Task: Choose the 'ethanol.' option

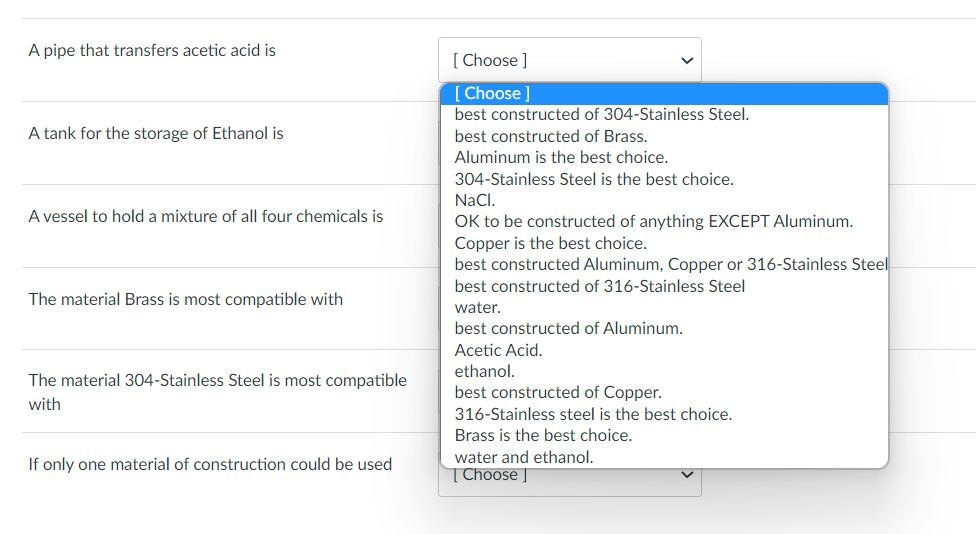Action: 484,371
